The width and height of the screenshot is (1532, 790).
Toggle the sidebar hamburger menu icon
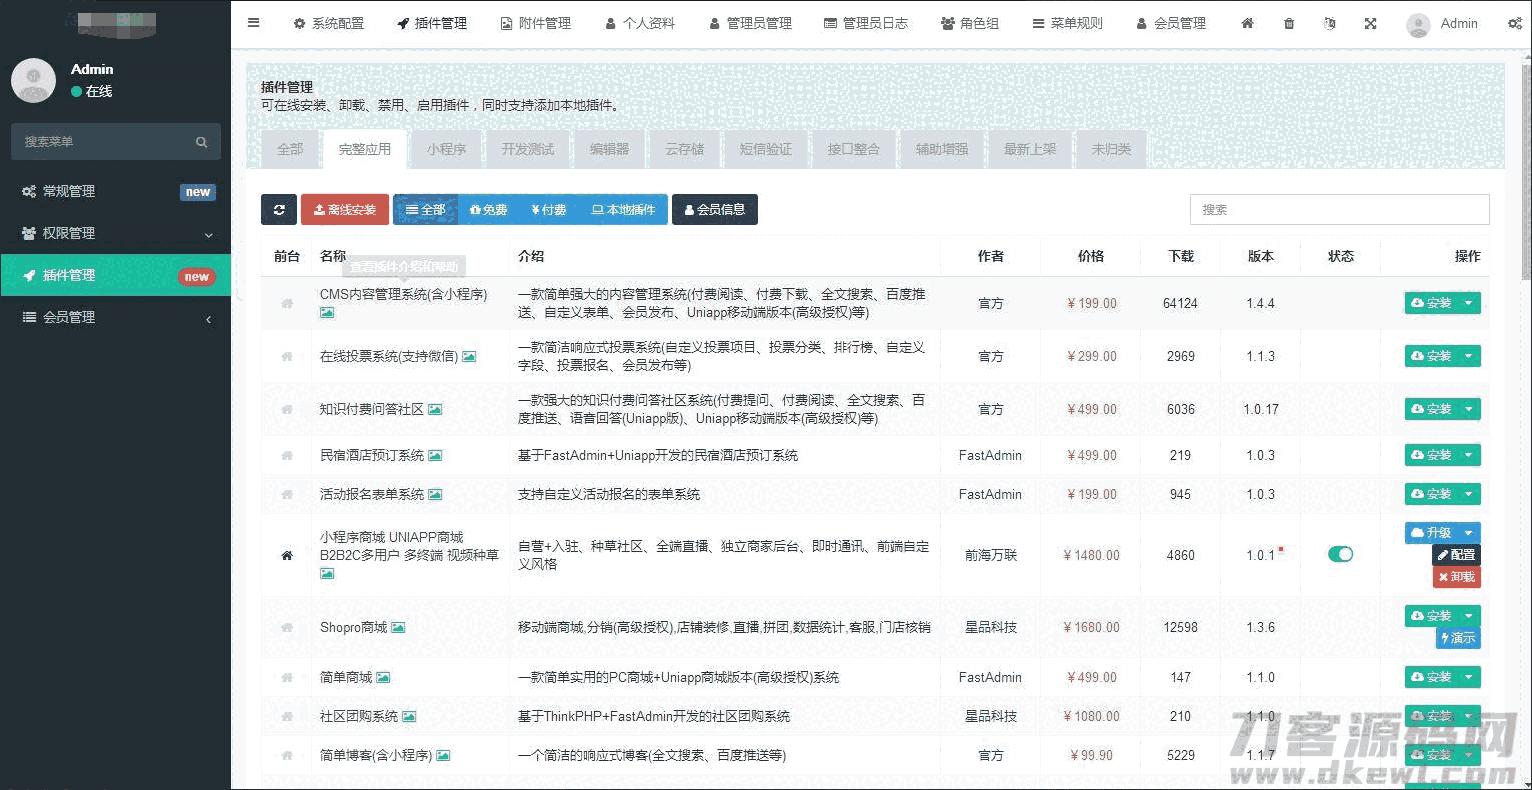pos(254,23)
